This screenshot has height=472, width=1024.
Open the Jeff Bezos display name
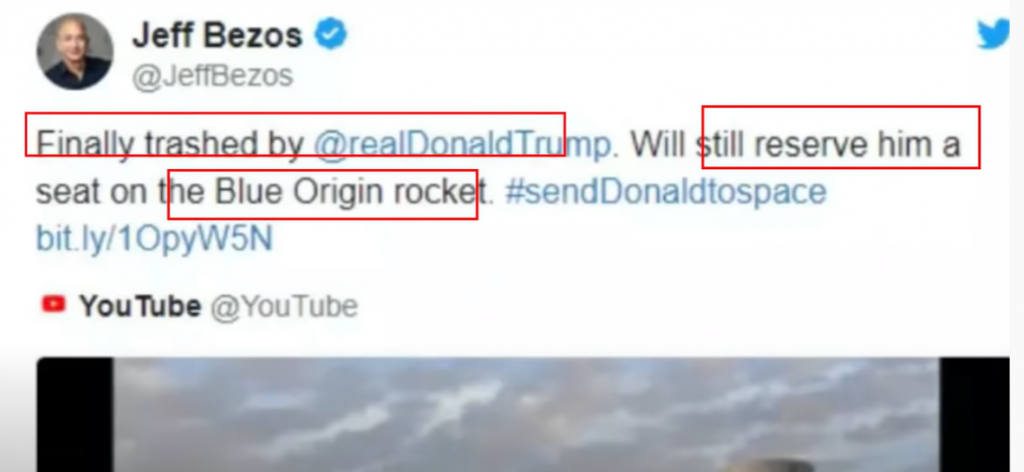pyautogui.click(x=217, y=35)
